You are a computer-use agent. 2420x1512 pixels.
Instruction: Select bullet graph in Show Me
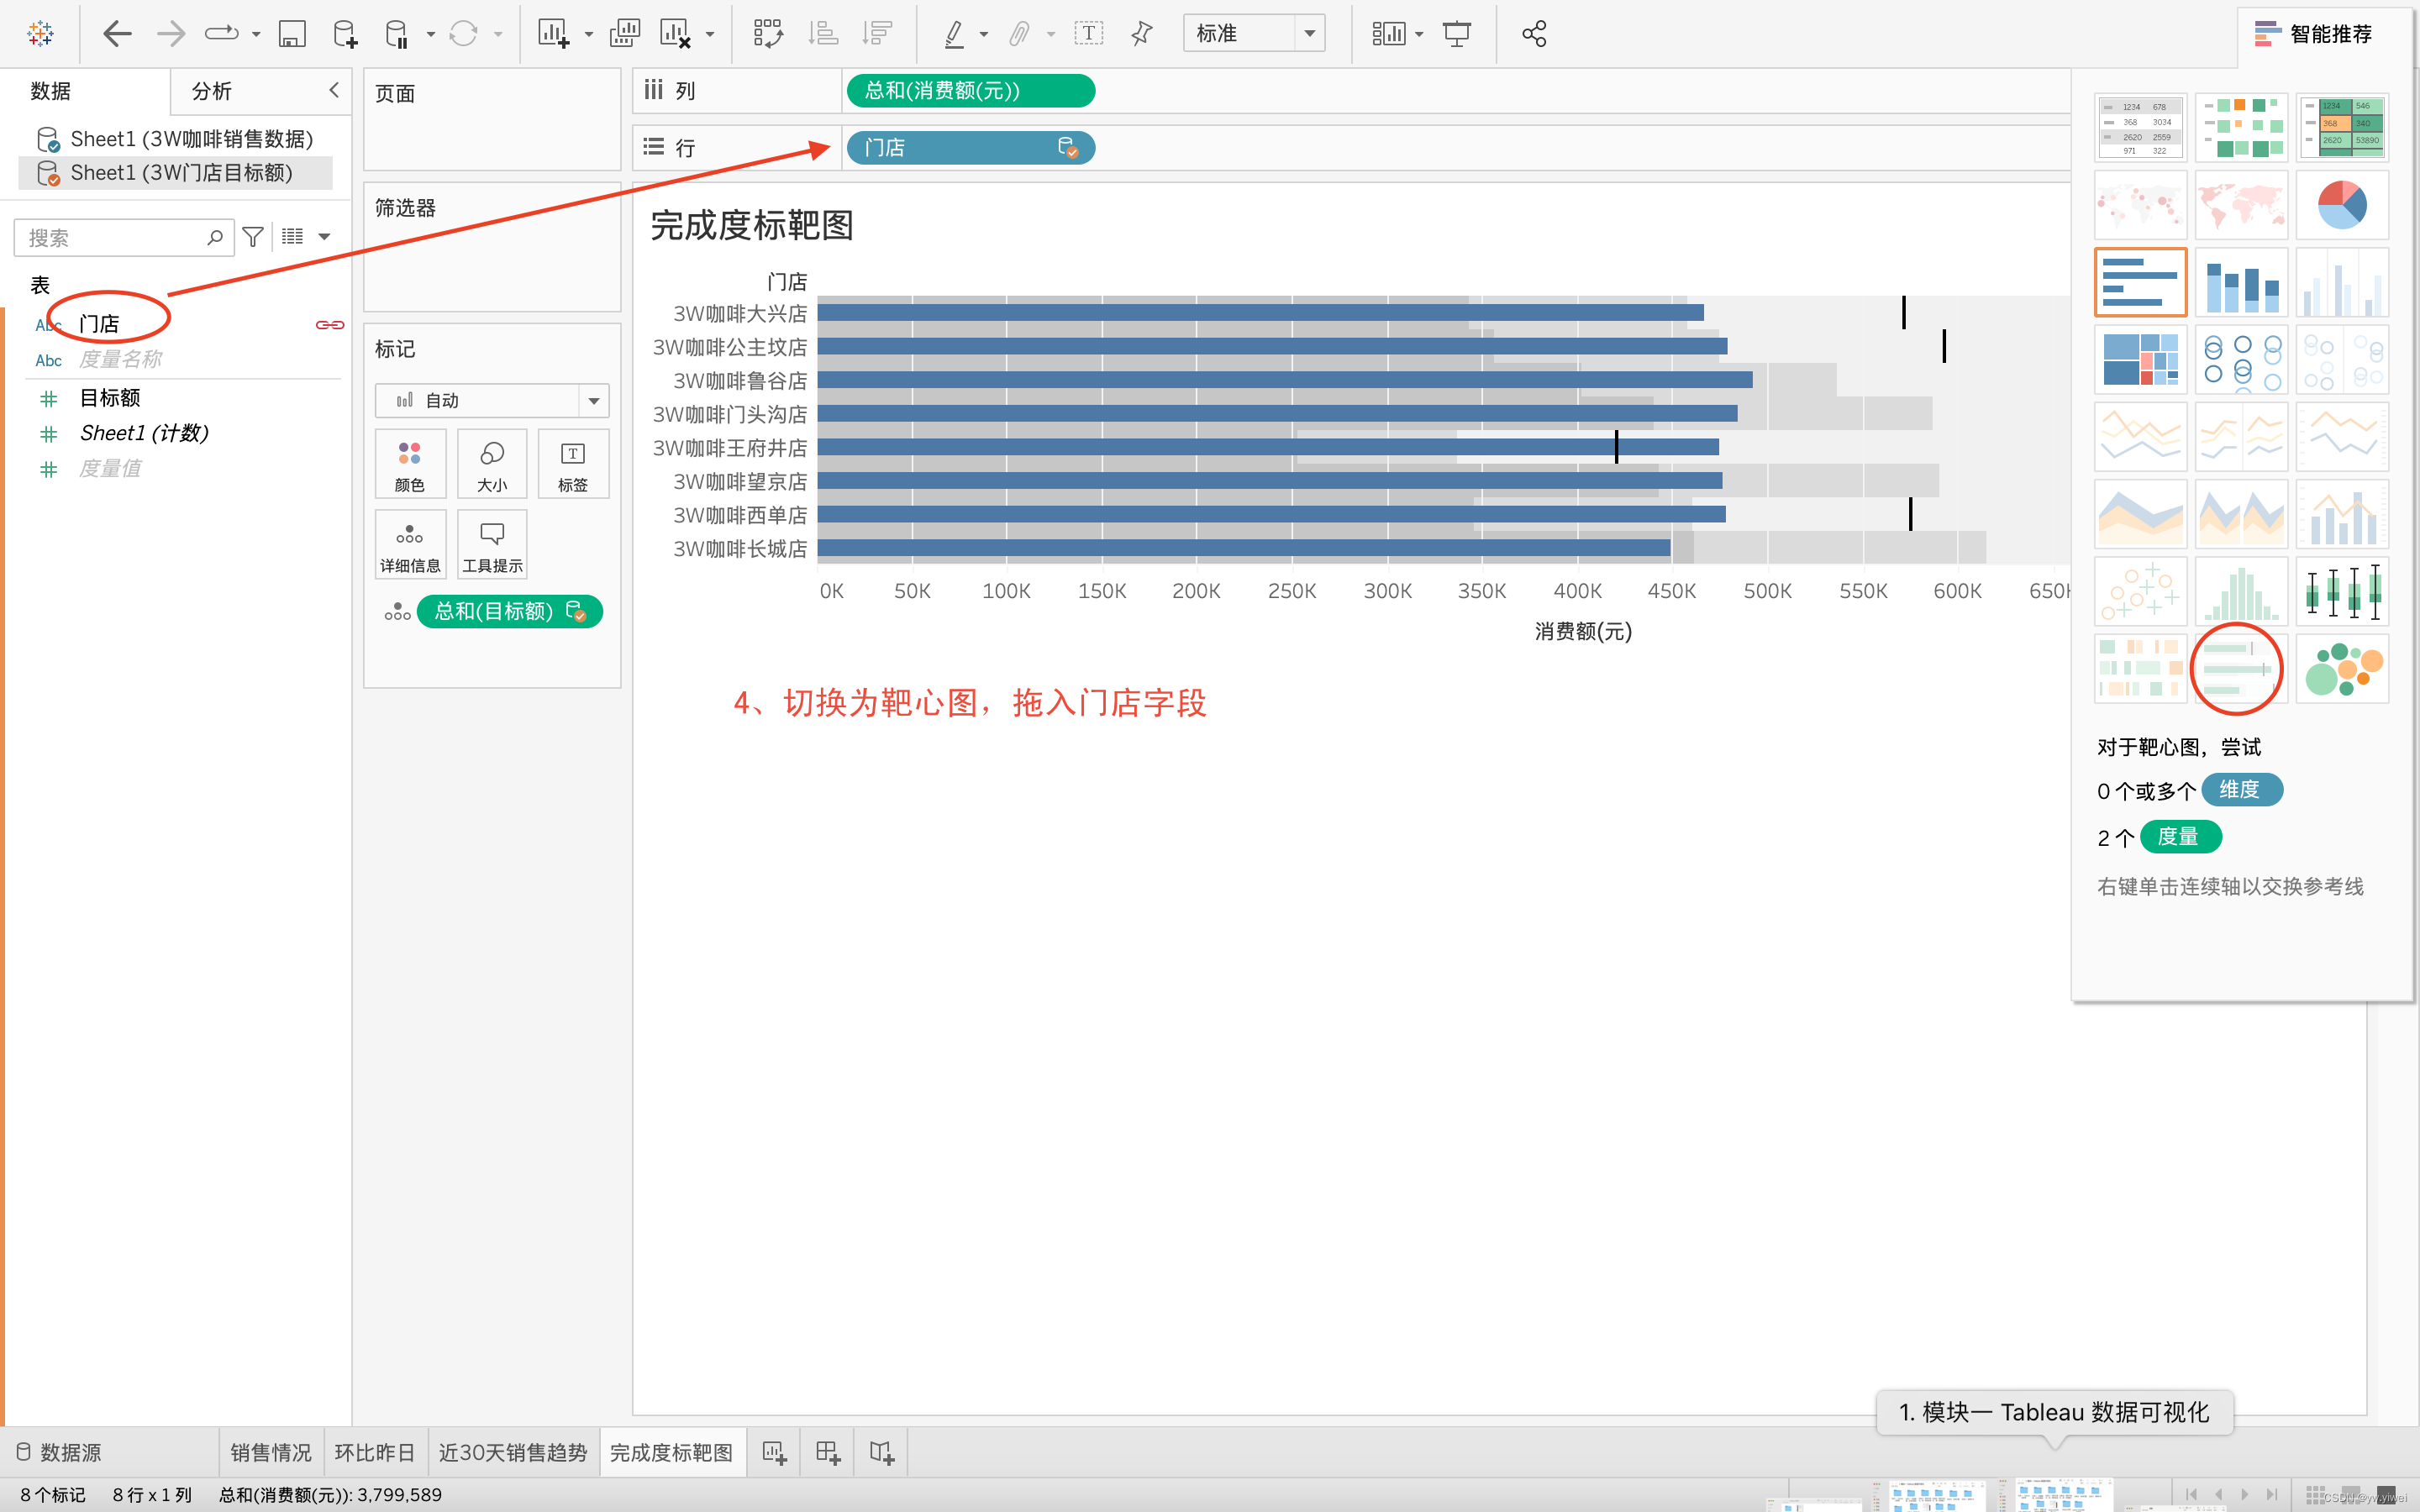coord(2240,668)
